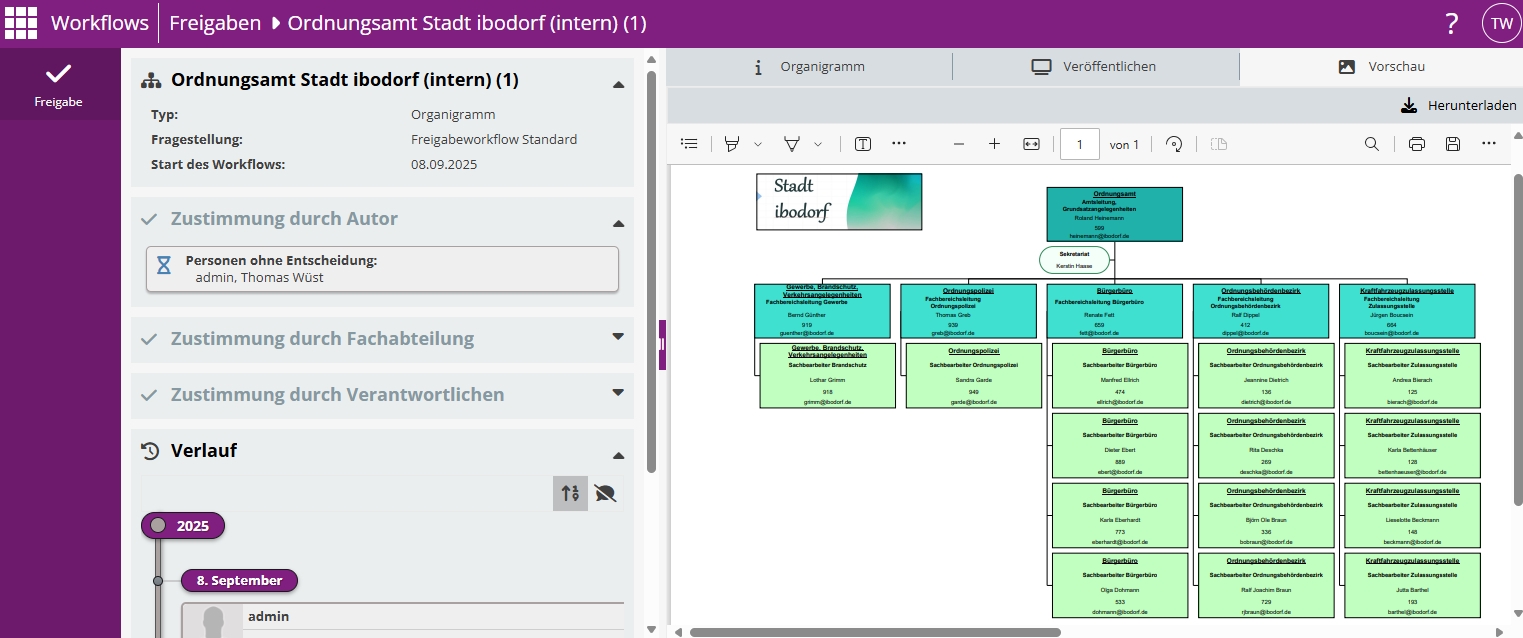
Task: Click the Sandra Garde Sachbearbeiter box
Action: pyautogui.click(x=974, y=376)
